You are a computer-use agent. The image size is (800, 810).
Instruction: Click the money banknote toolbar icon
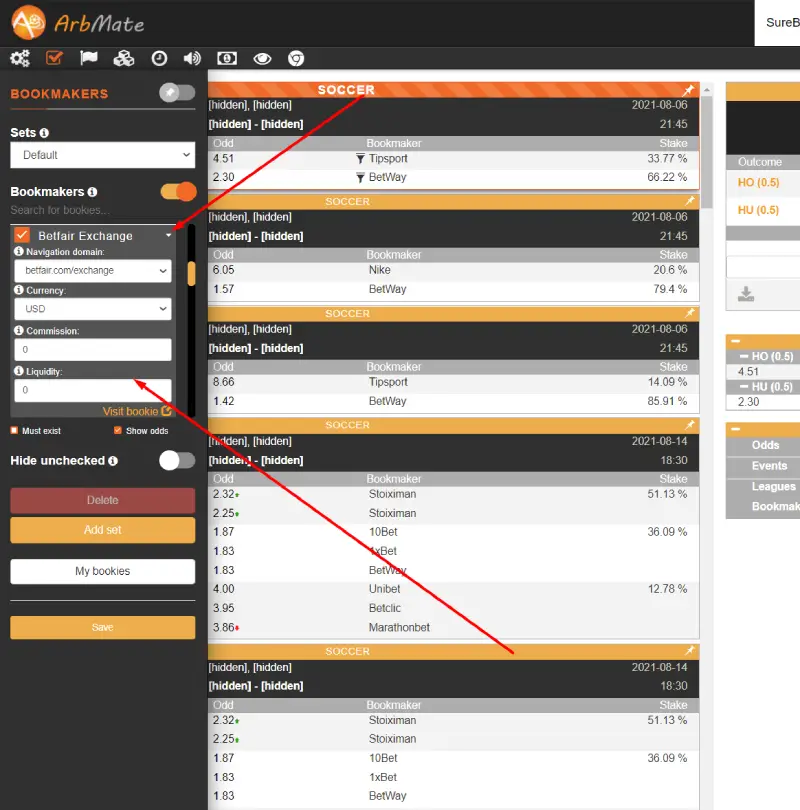point(227,59)
